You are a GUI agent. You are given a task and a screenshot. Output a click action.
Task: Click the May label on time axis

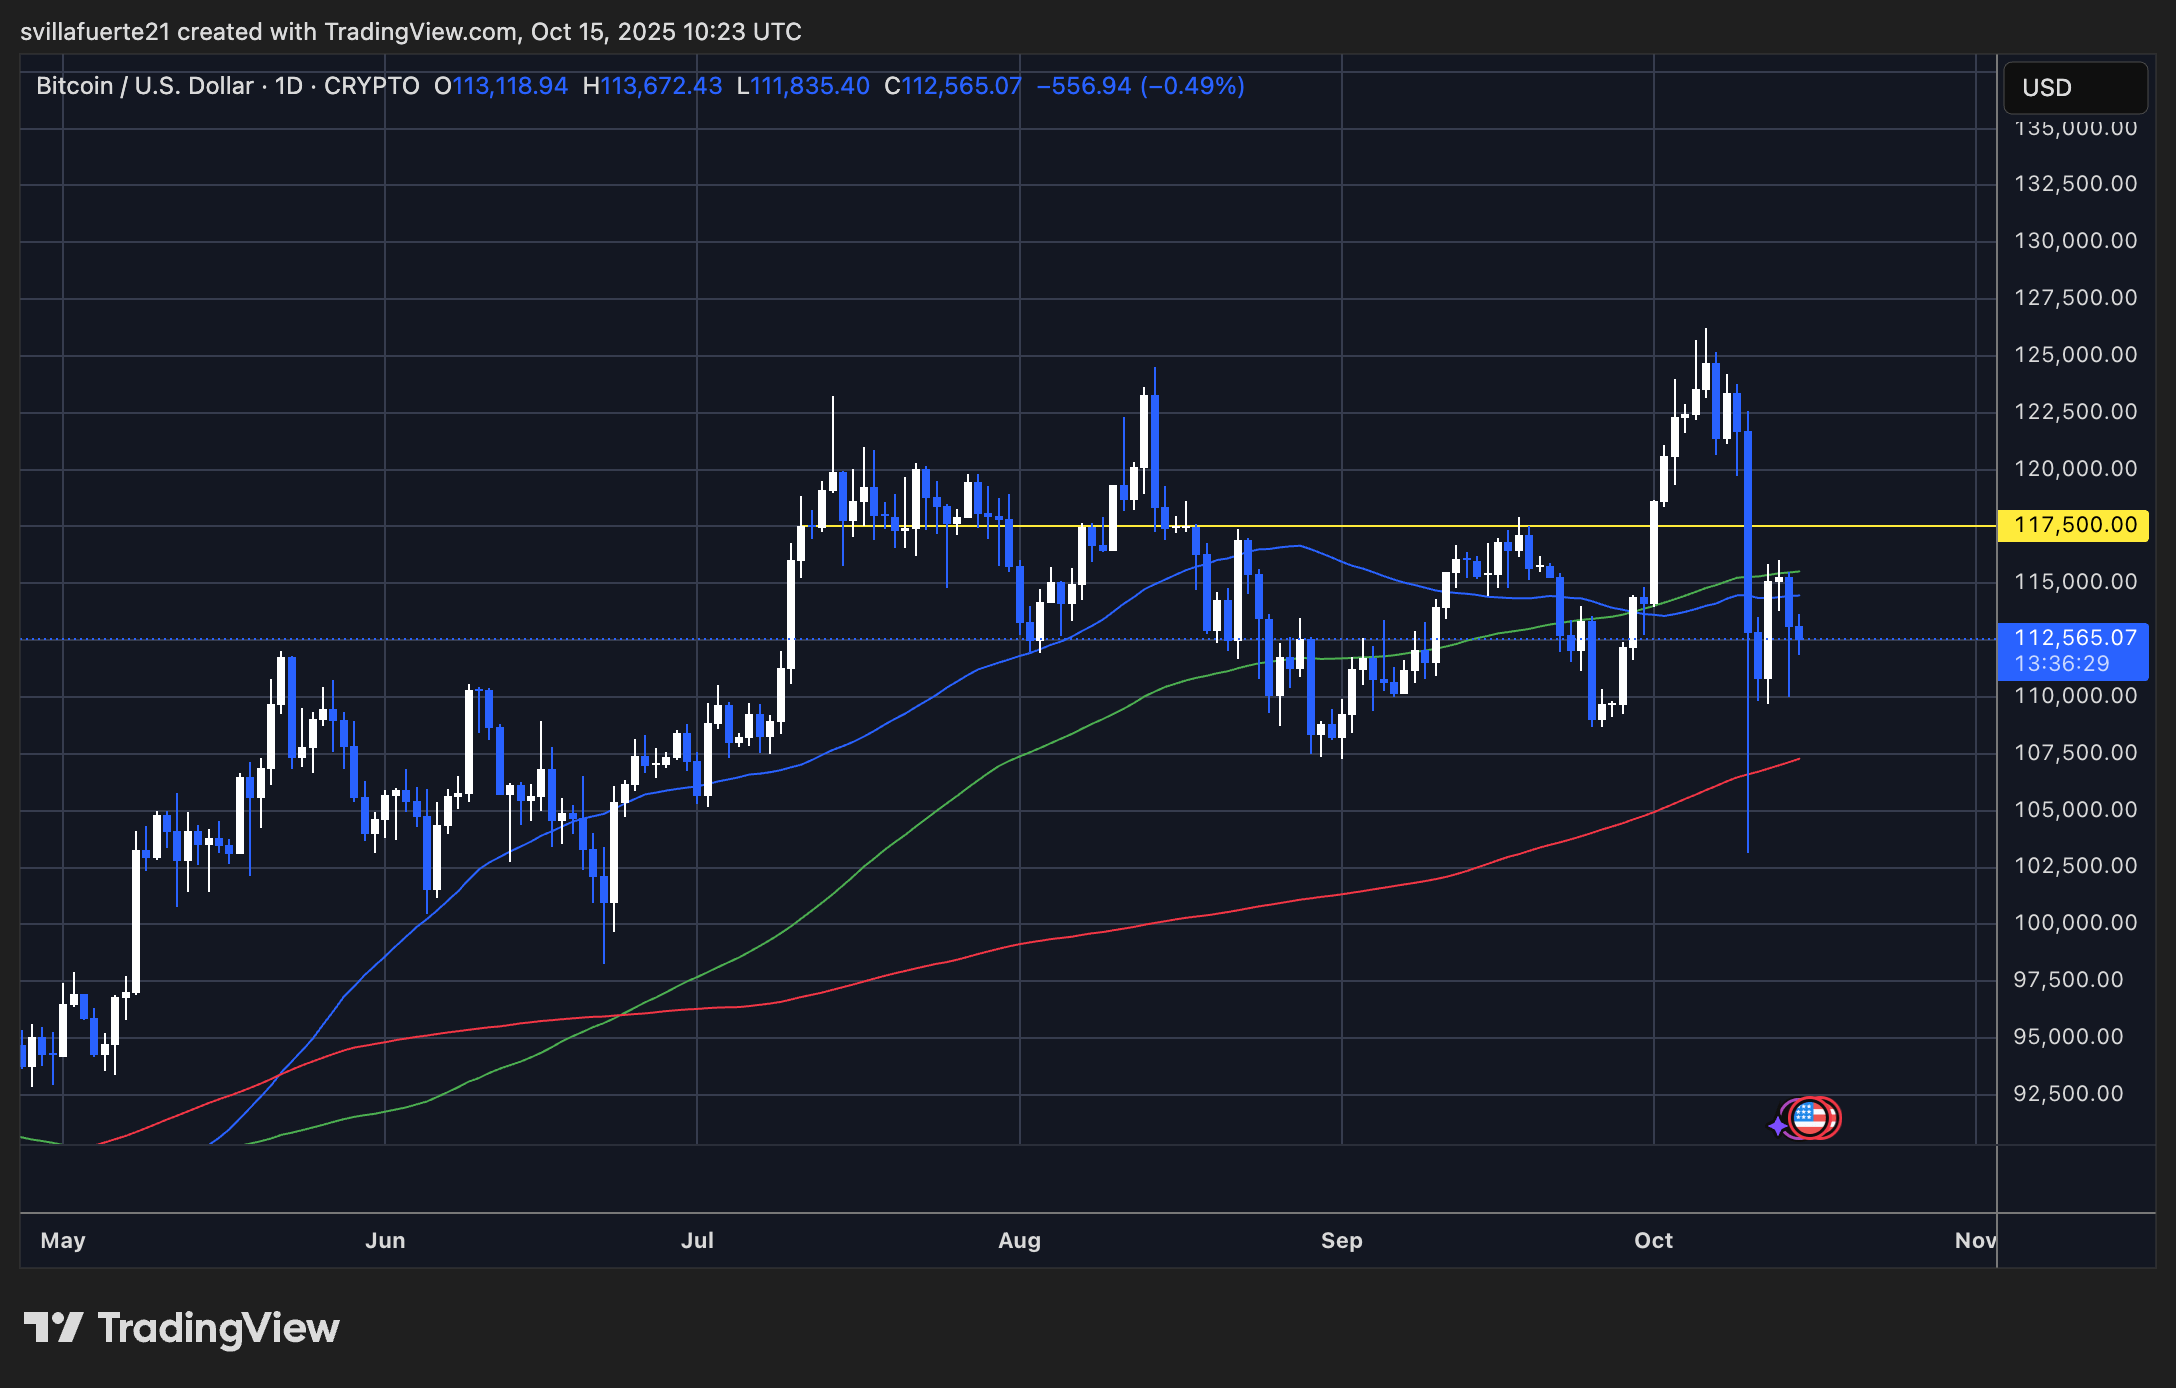tap(63, 1240)
